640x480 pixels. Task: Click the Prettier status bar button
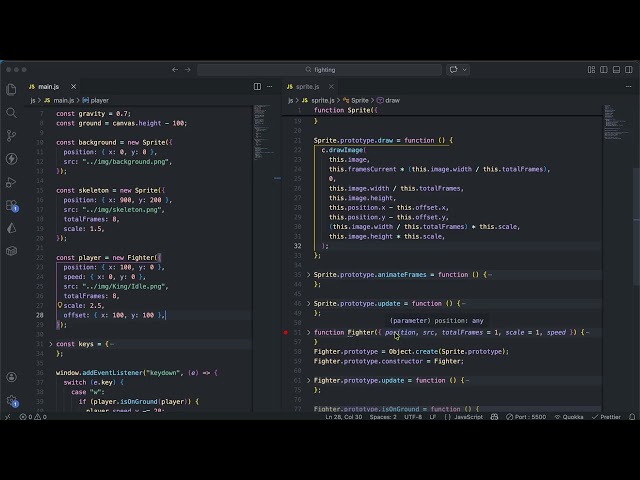click(607, 417)
